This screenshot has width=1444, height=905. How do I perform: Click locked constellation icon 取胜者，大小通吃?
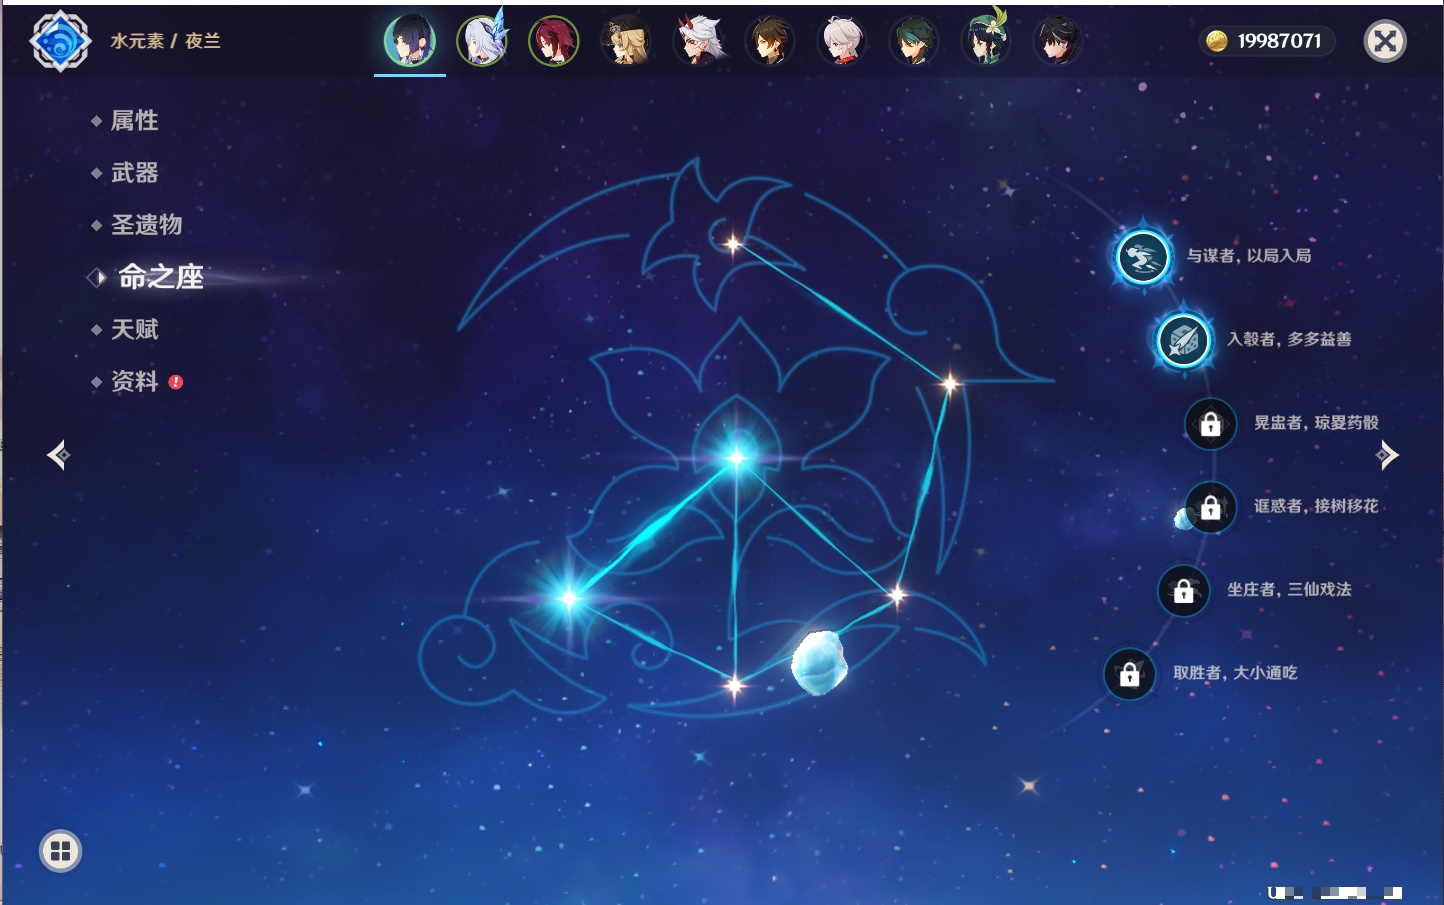tap(1129, 674)
